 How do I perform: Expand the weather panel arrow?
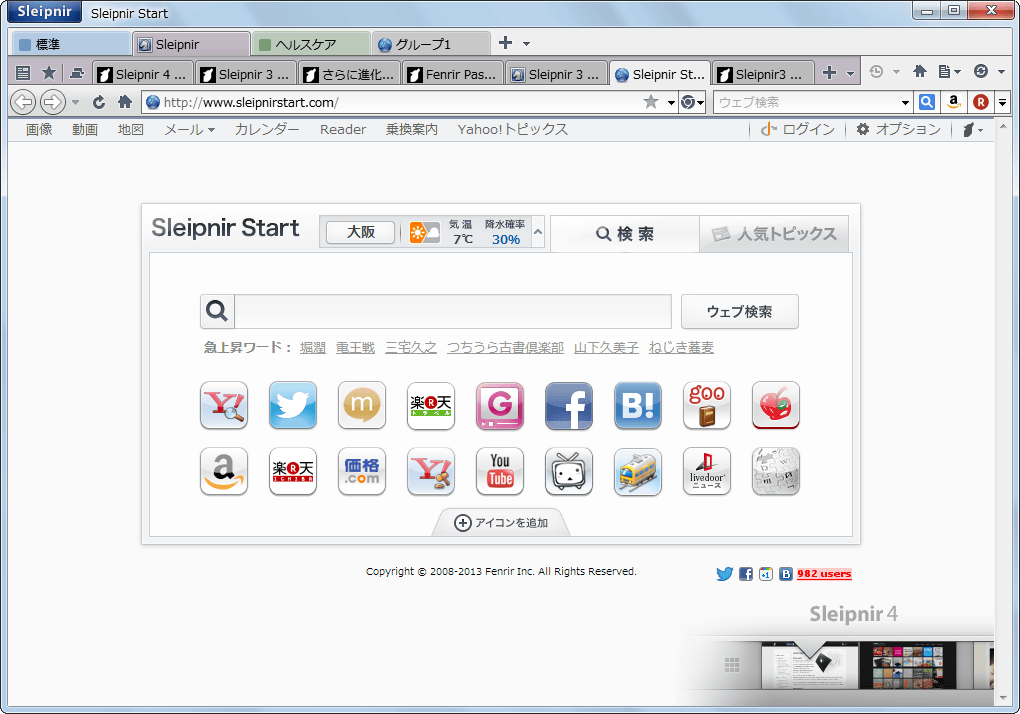click(x=538, y=232)
